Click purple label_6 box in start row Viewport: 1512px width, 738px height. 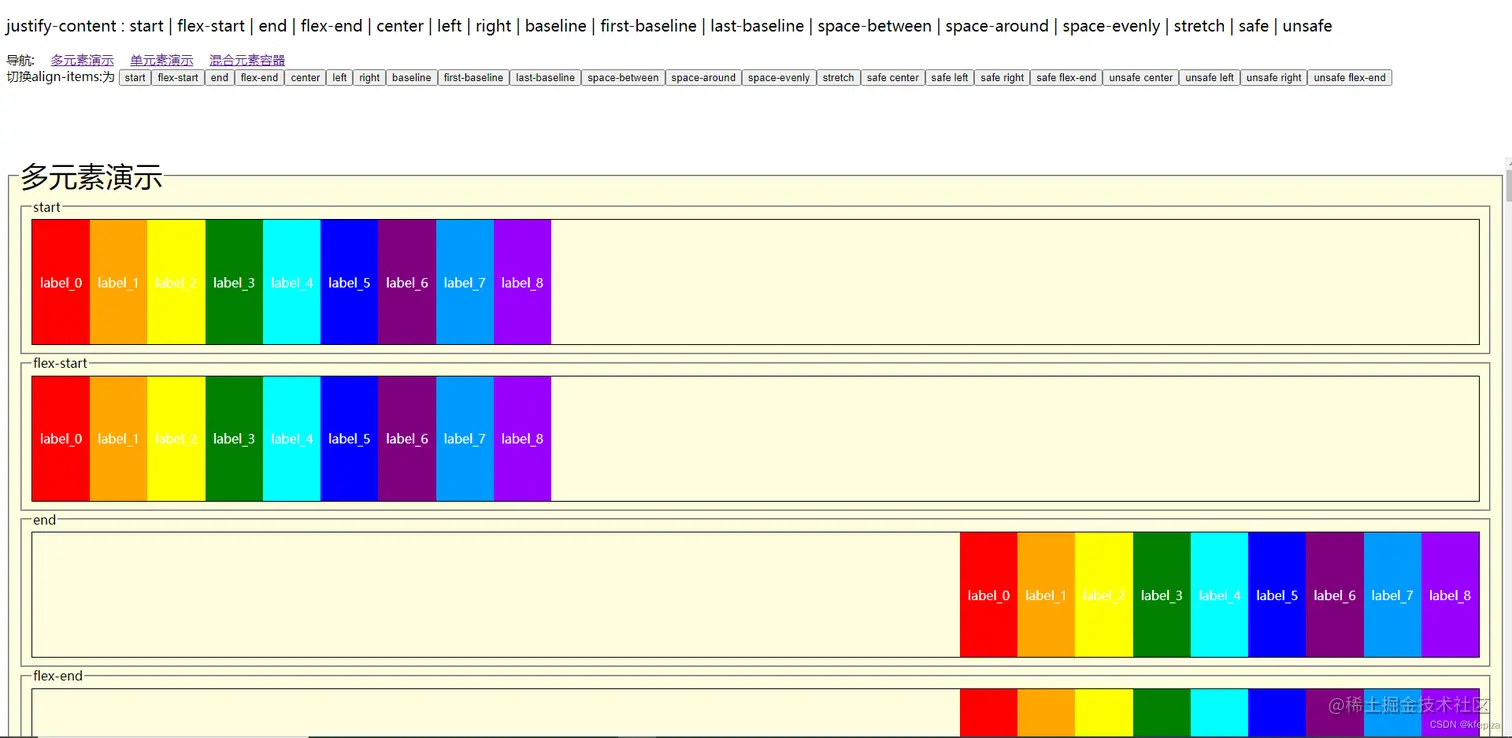click(407, 282)
